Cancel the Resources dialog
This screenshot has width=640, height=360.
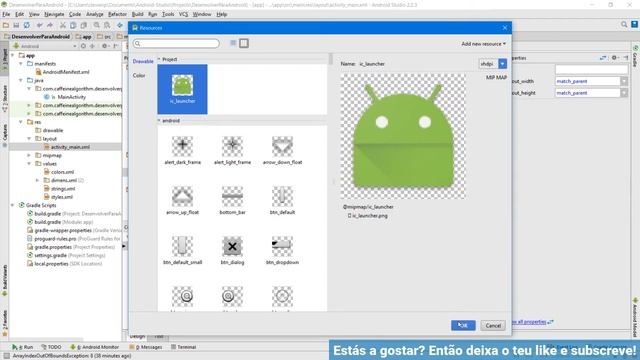pos(493,325)
